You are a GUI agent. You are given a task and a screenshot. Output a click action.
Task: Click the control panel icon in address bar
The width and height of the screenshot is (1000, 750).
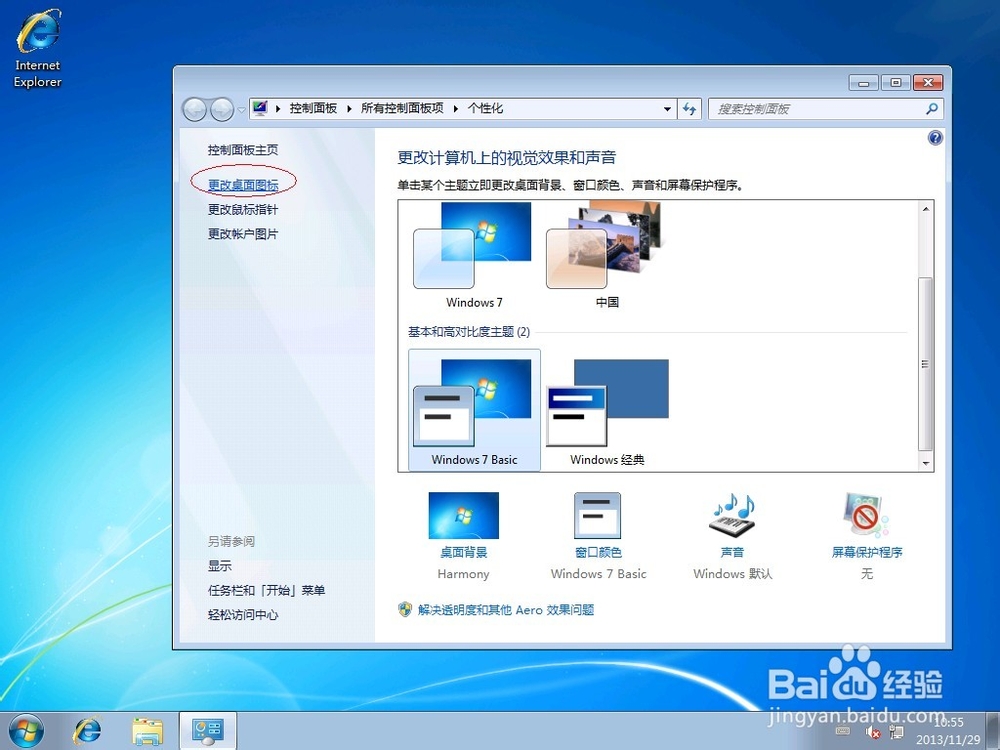260,108
